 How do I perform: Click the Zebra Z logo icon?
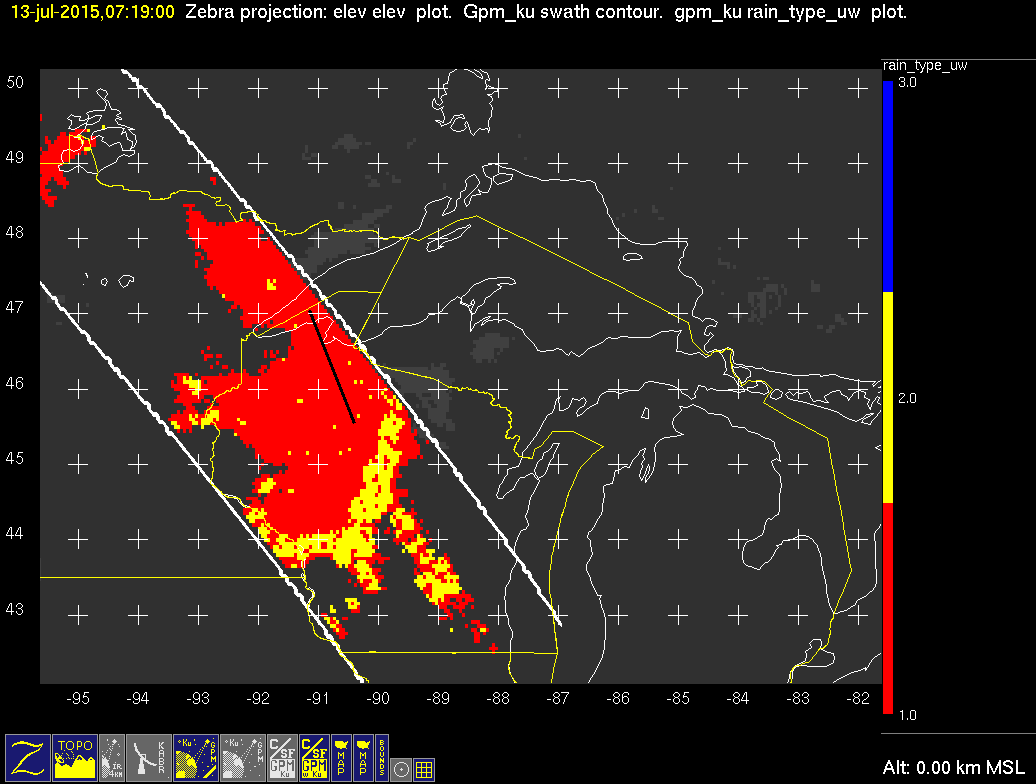[28, 757]
